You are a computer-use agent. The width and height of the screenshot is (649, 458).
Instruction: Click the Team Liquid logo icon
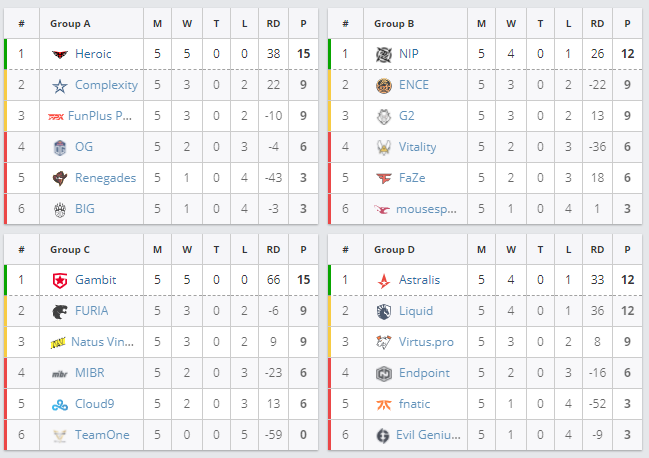tap(384, 311)
